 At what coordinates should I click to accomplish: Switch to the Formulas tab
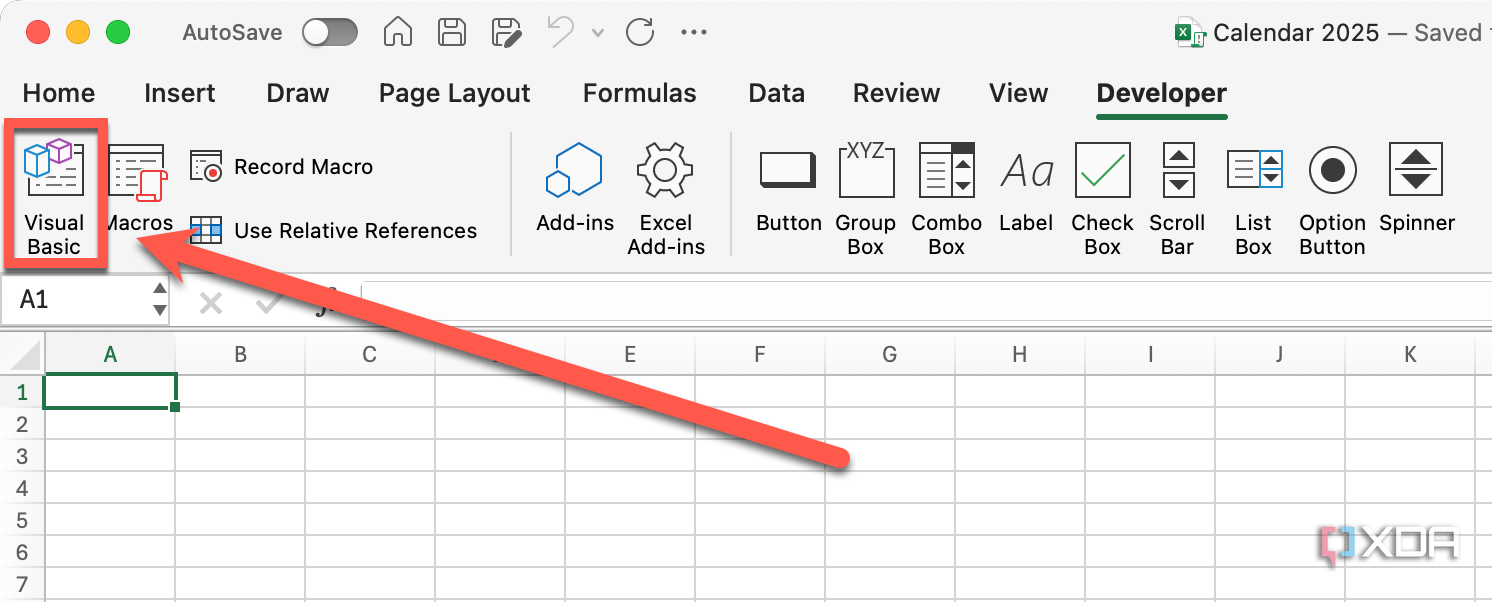tap(638, 93)
